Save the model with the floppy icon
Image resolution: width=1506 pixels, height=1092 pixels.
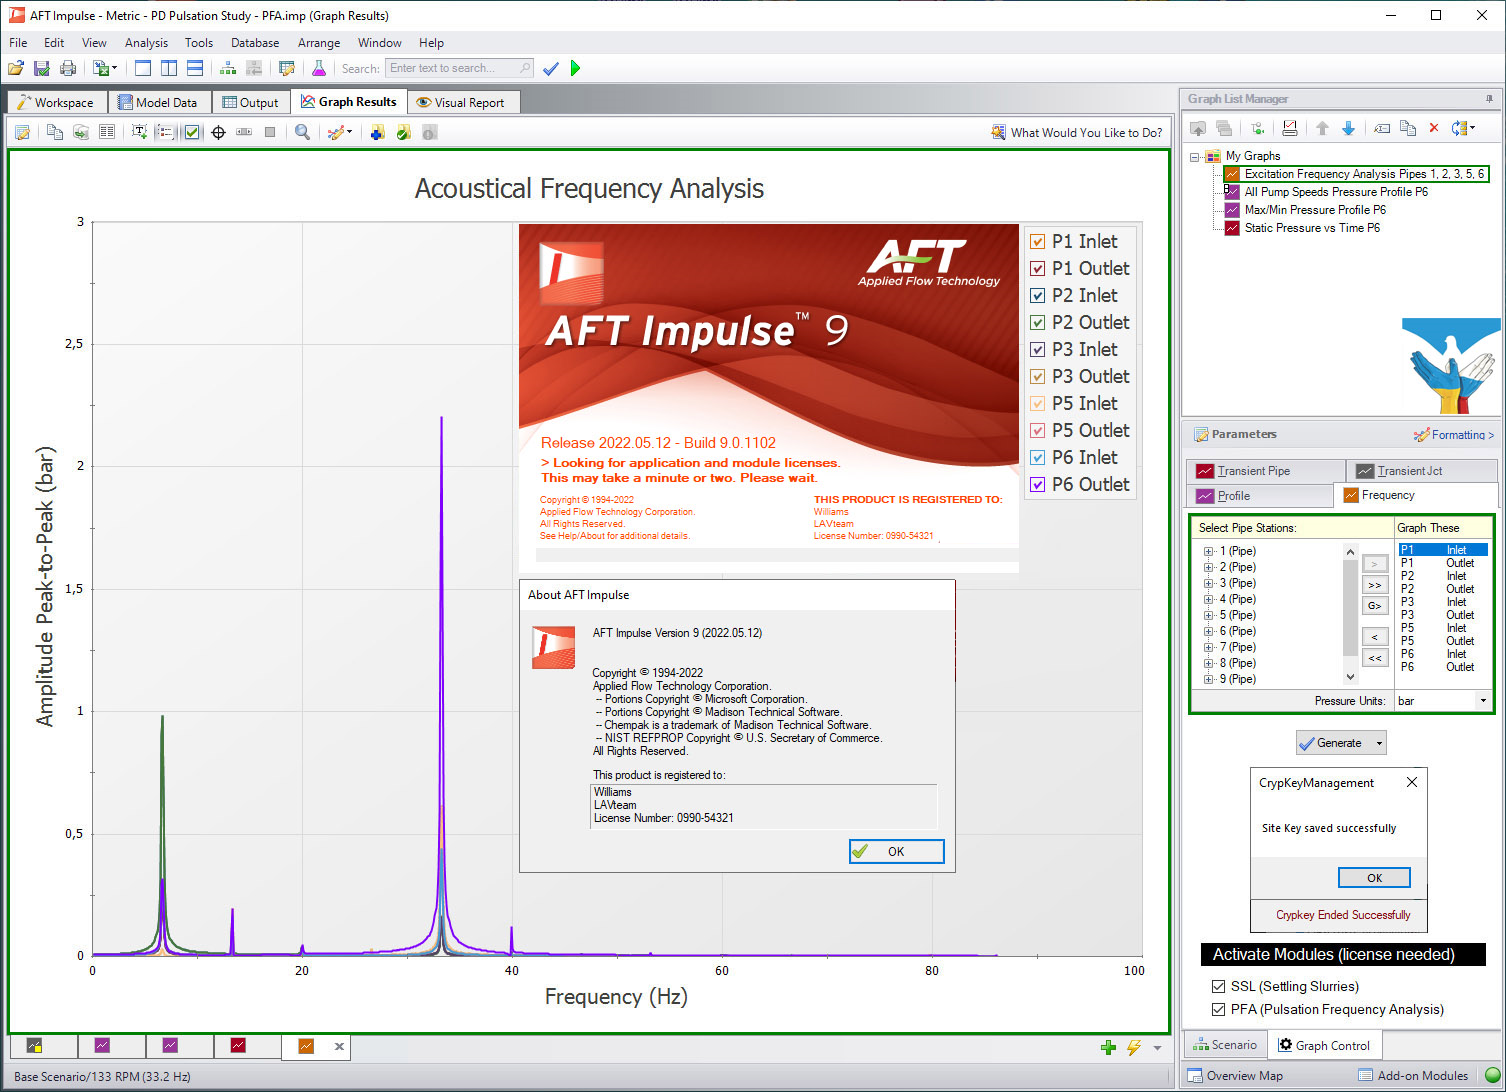pos(42,68)
